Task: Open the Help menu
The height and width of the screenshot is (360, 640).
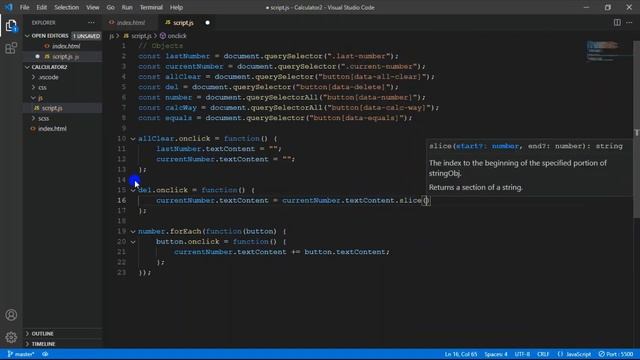Action: click(x=176, y=7)
